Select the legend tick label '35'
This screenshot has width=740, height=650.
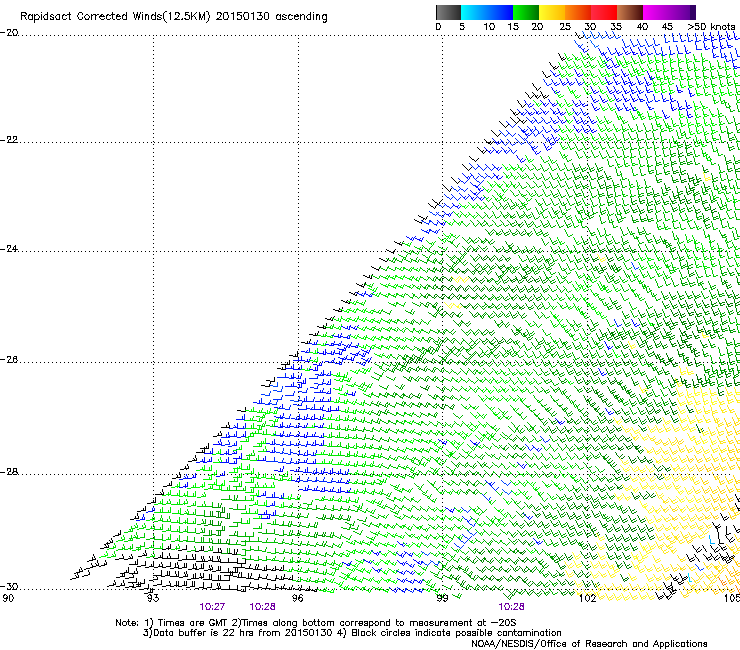click(616, 27)
